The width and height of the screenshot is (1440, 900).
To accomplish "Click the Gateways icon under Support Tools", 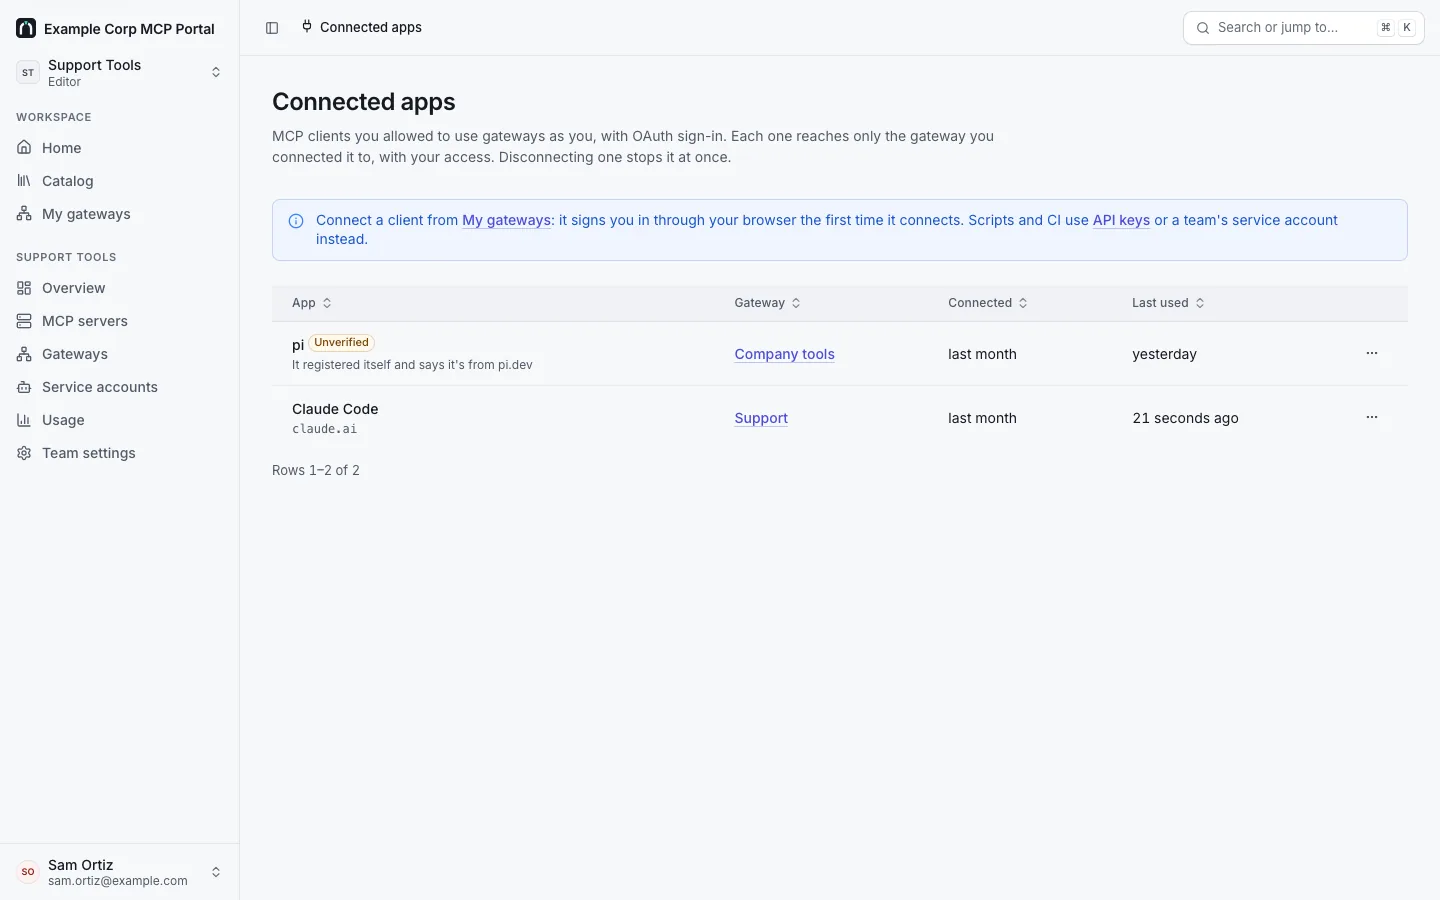I will [24, 354].
